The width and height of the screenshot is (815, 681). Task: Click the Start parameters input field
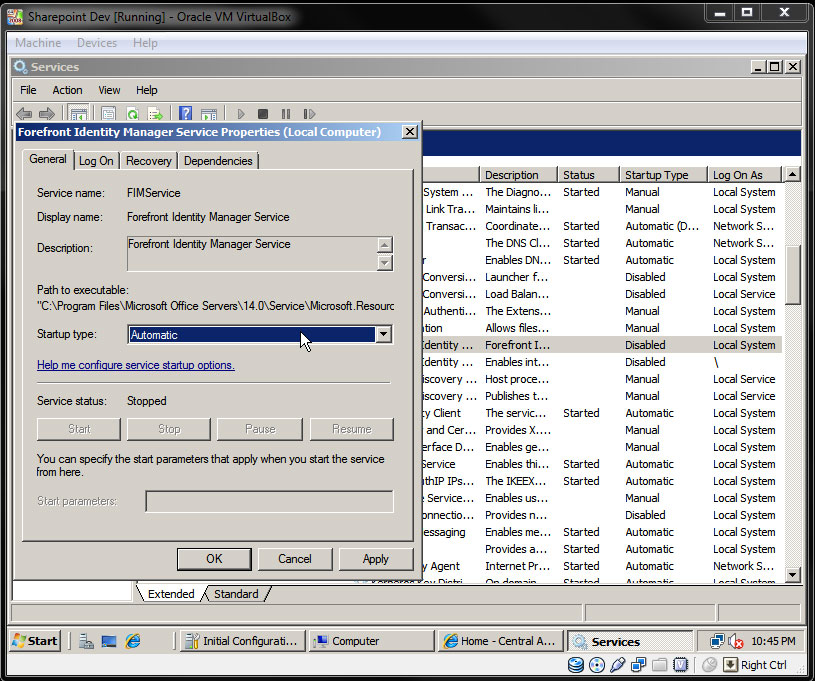pos(269,501)
